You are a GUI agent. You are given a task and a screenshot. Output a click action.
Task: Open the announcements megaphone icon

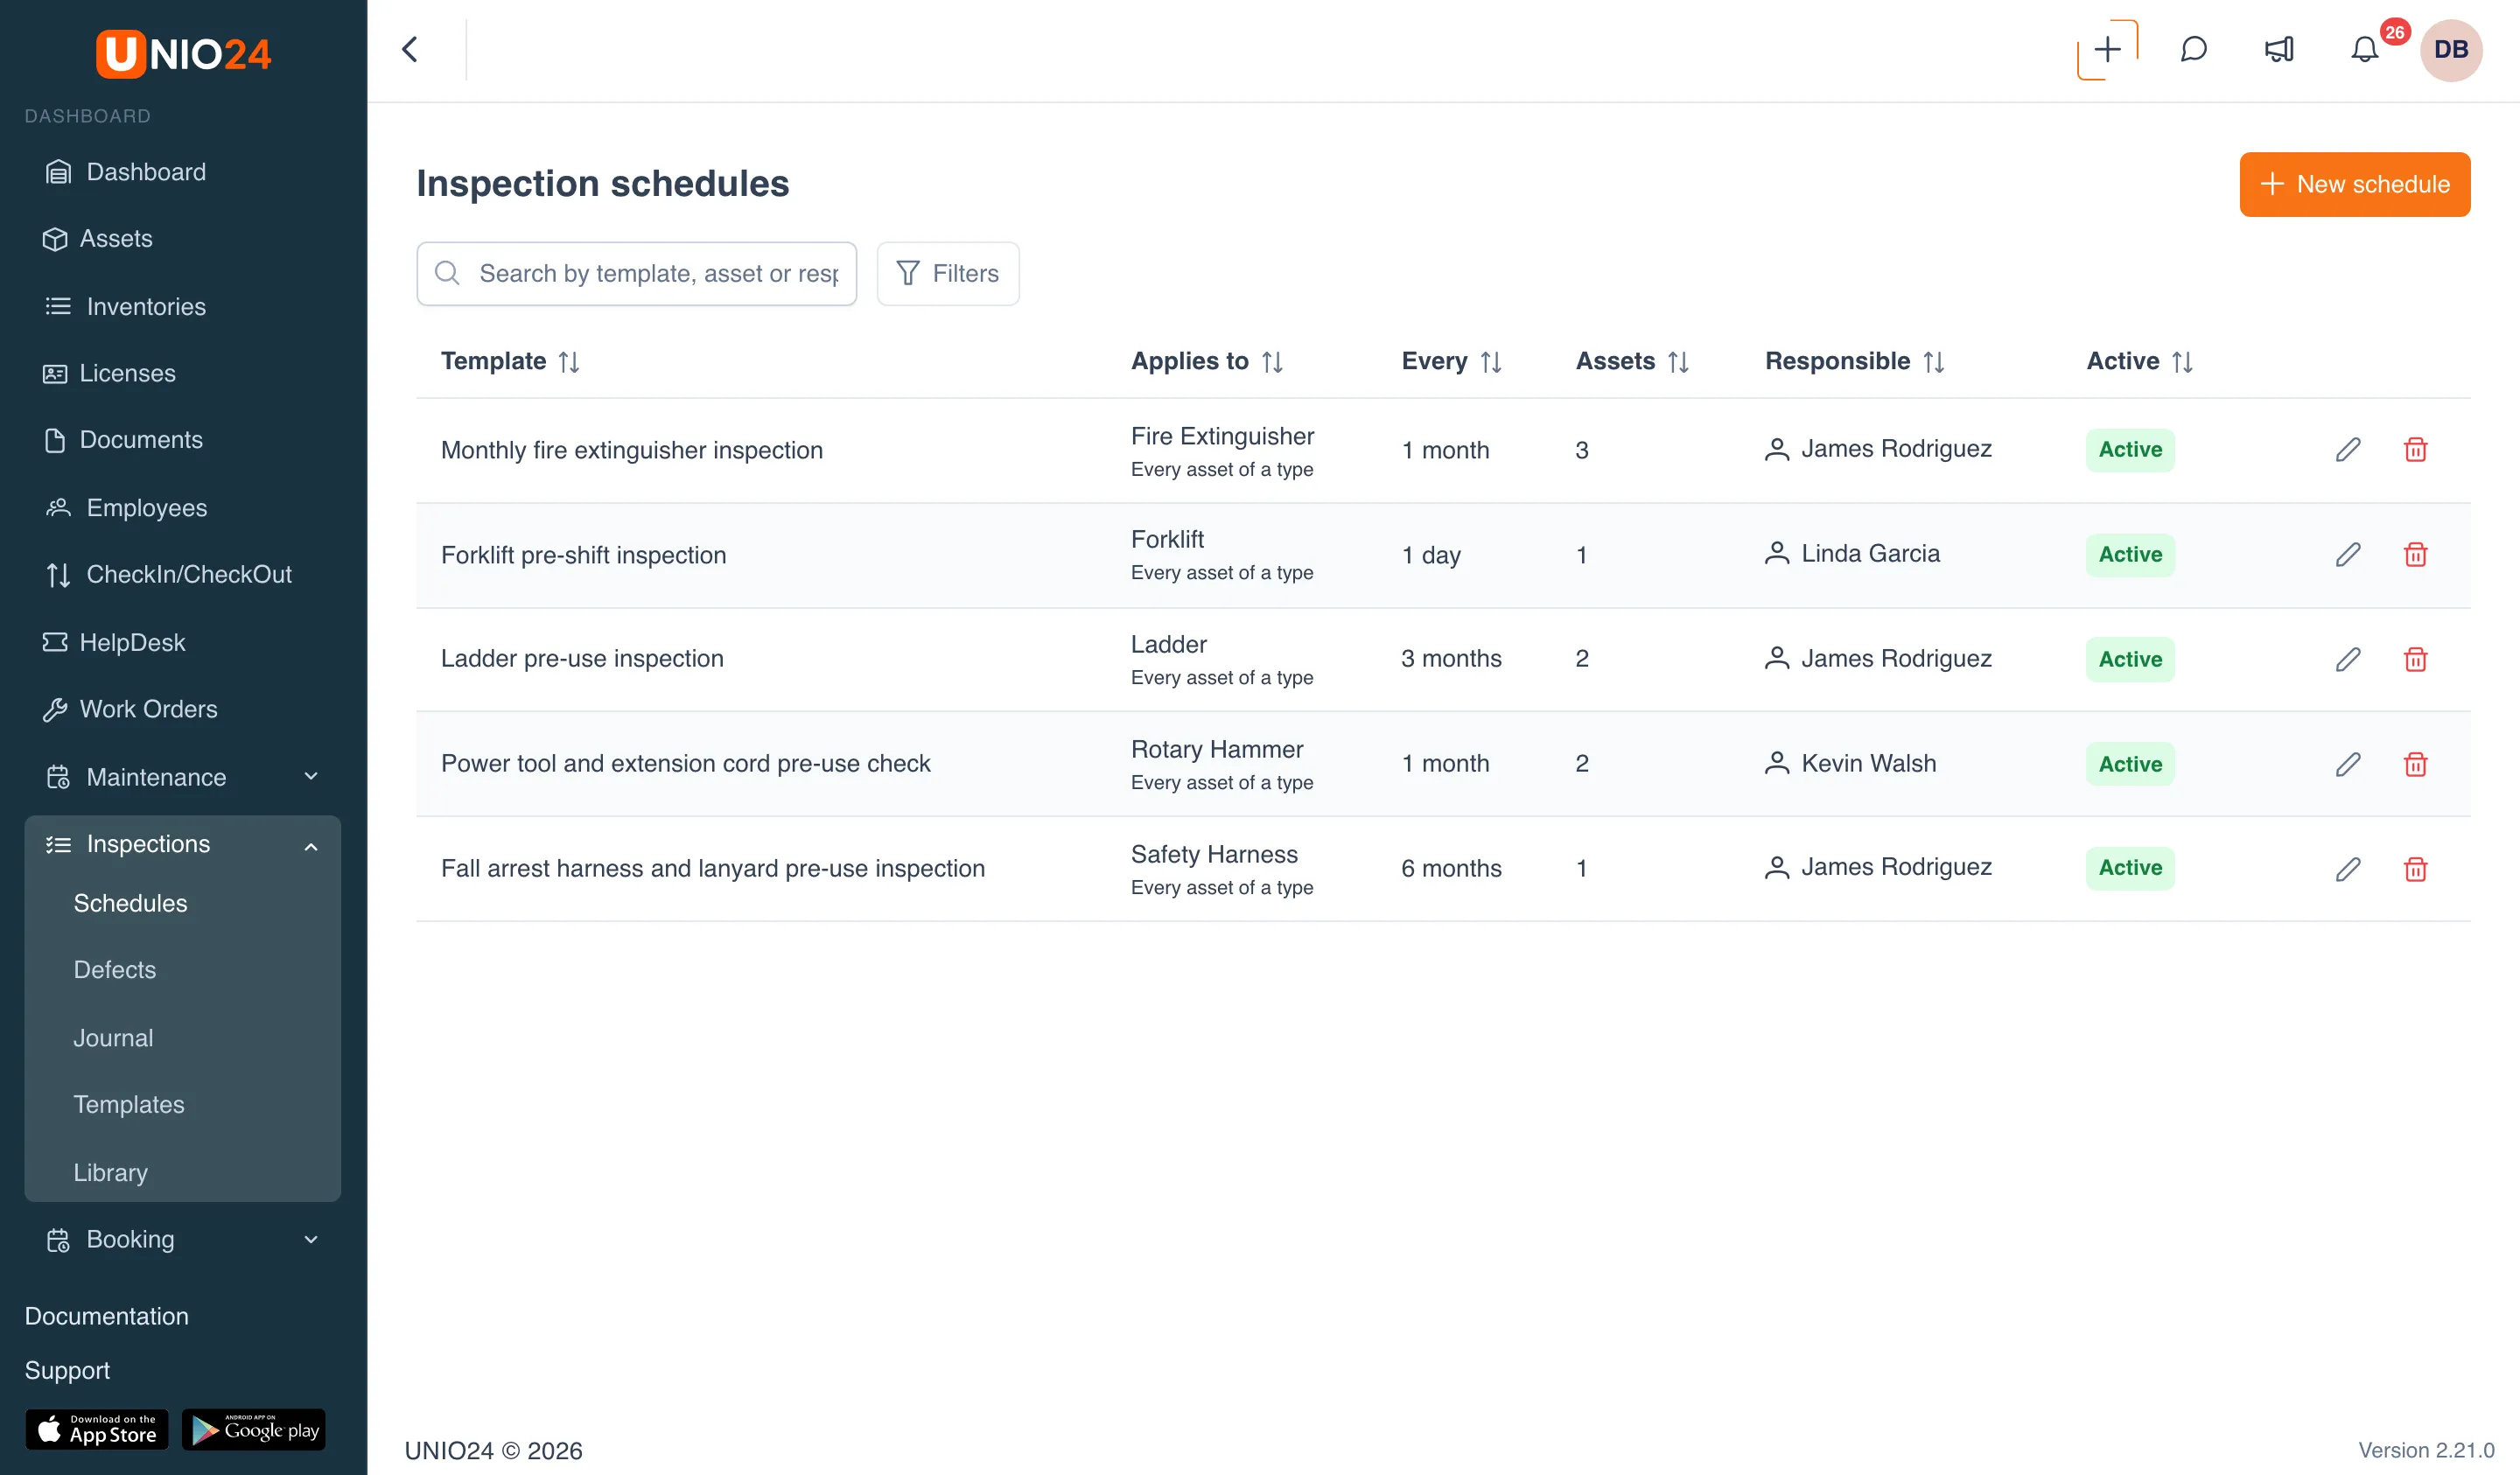point(2279,49)
